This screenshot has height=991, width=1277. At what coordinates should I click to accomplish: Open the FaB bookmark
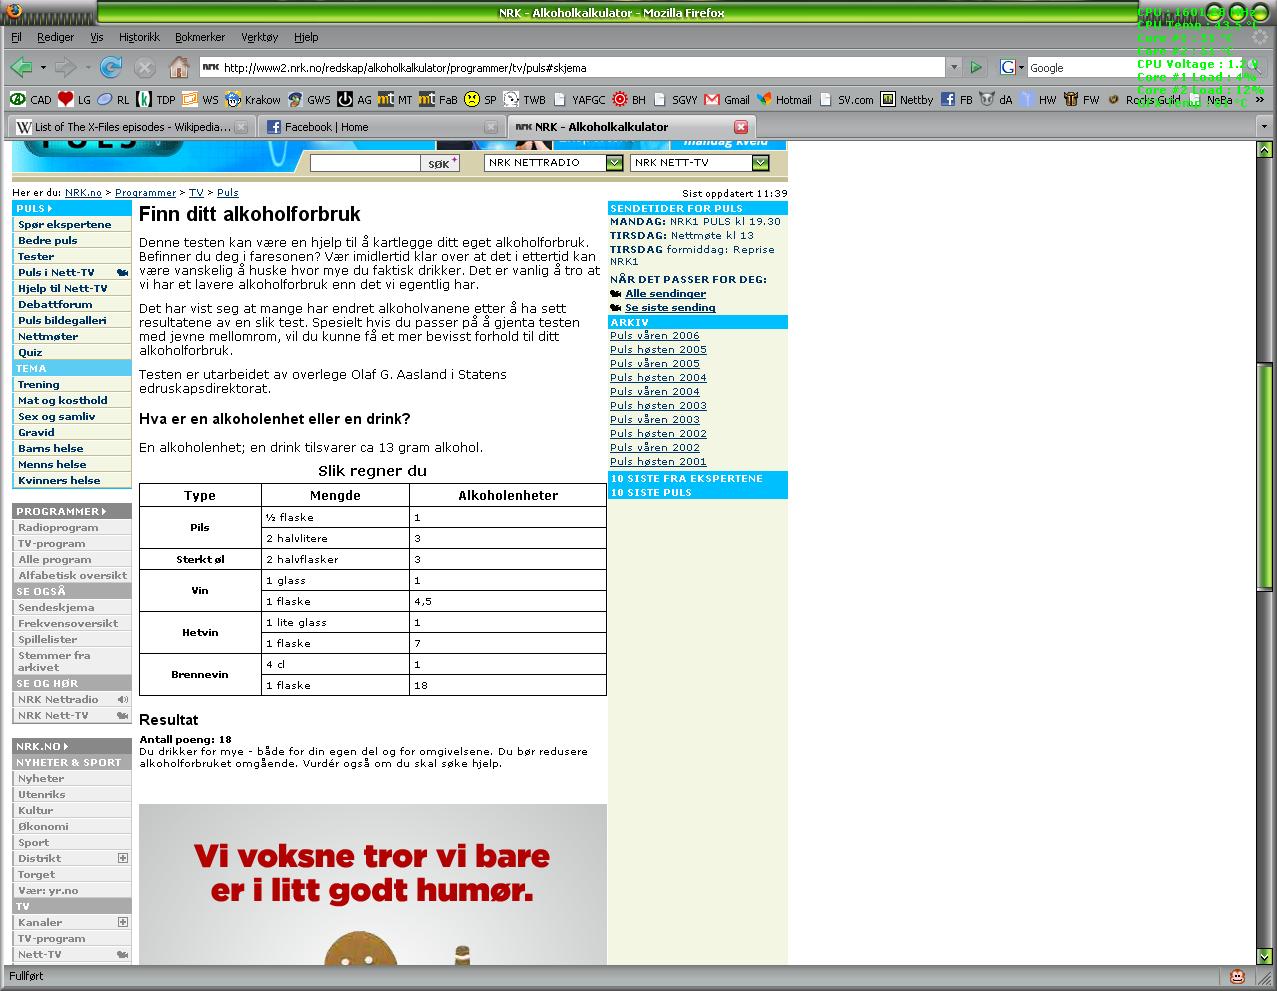438,99
